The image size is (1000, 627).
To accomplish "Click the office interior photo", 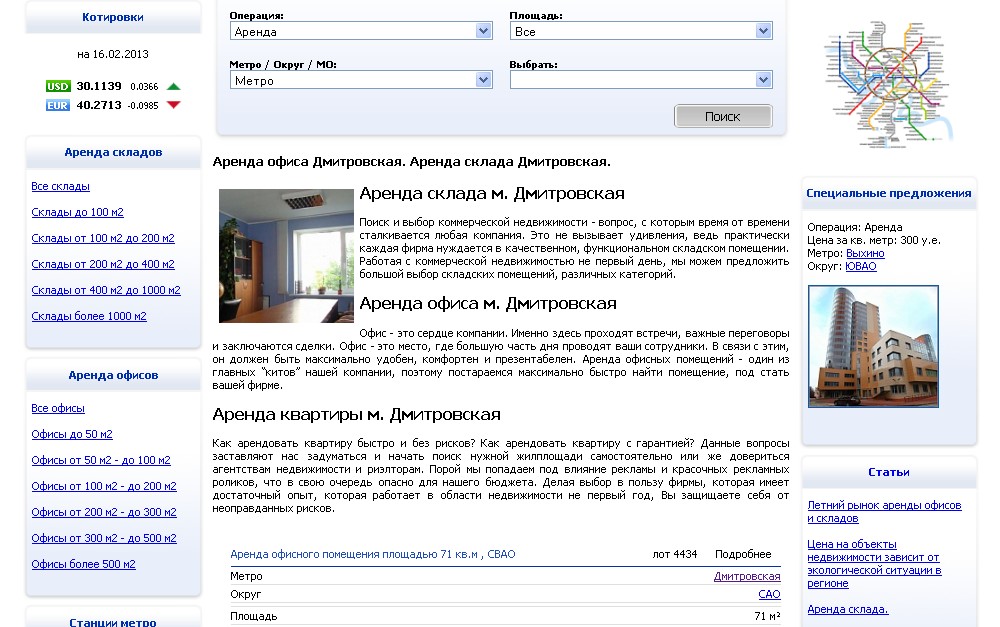I will coord(286,256).
